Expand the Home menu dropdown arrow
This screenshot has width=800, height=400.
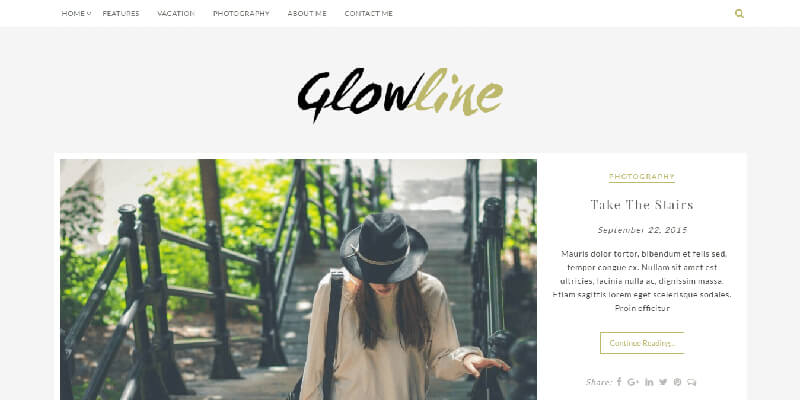click(x=89, y=14)
